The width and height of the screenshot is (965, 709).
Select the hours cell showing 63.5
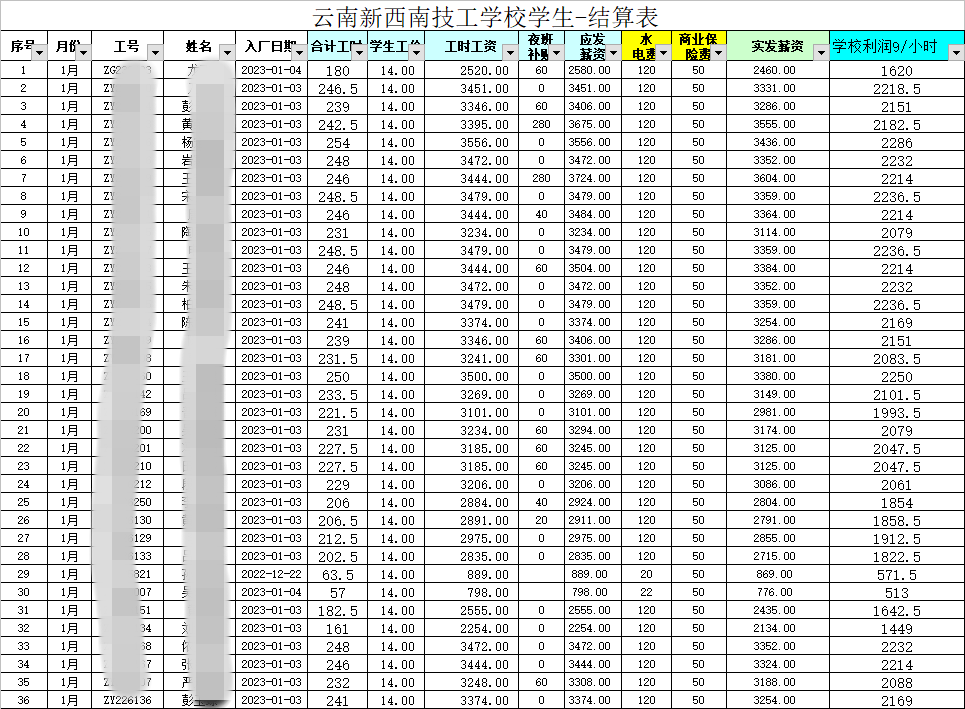(337, 574)
